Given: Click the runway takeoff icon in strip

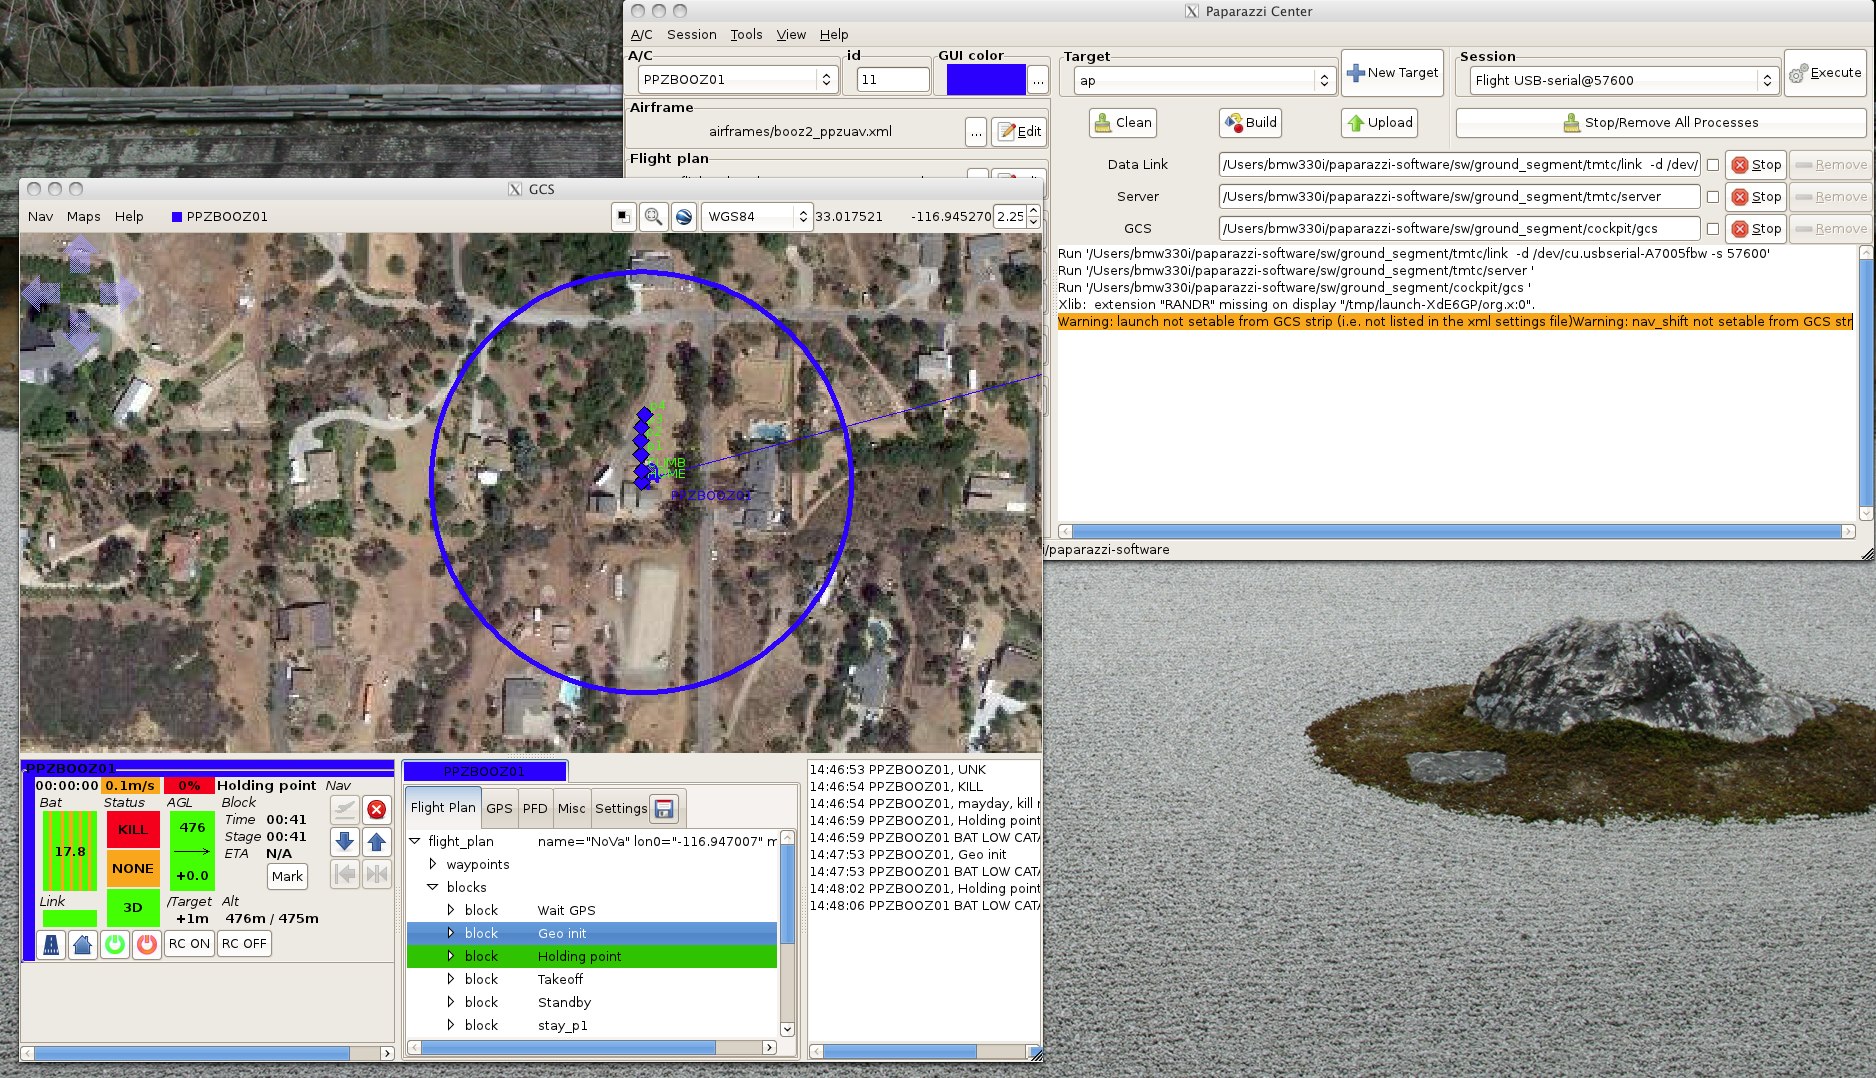Looking at the screenshot, I should (51, 944).
